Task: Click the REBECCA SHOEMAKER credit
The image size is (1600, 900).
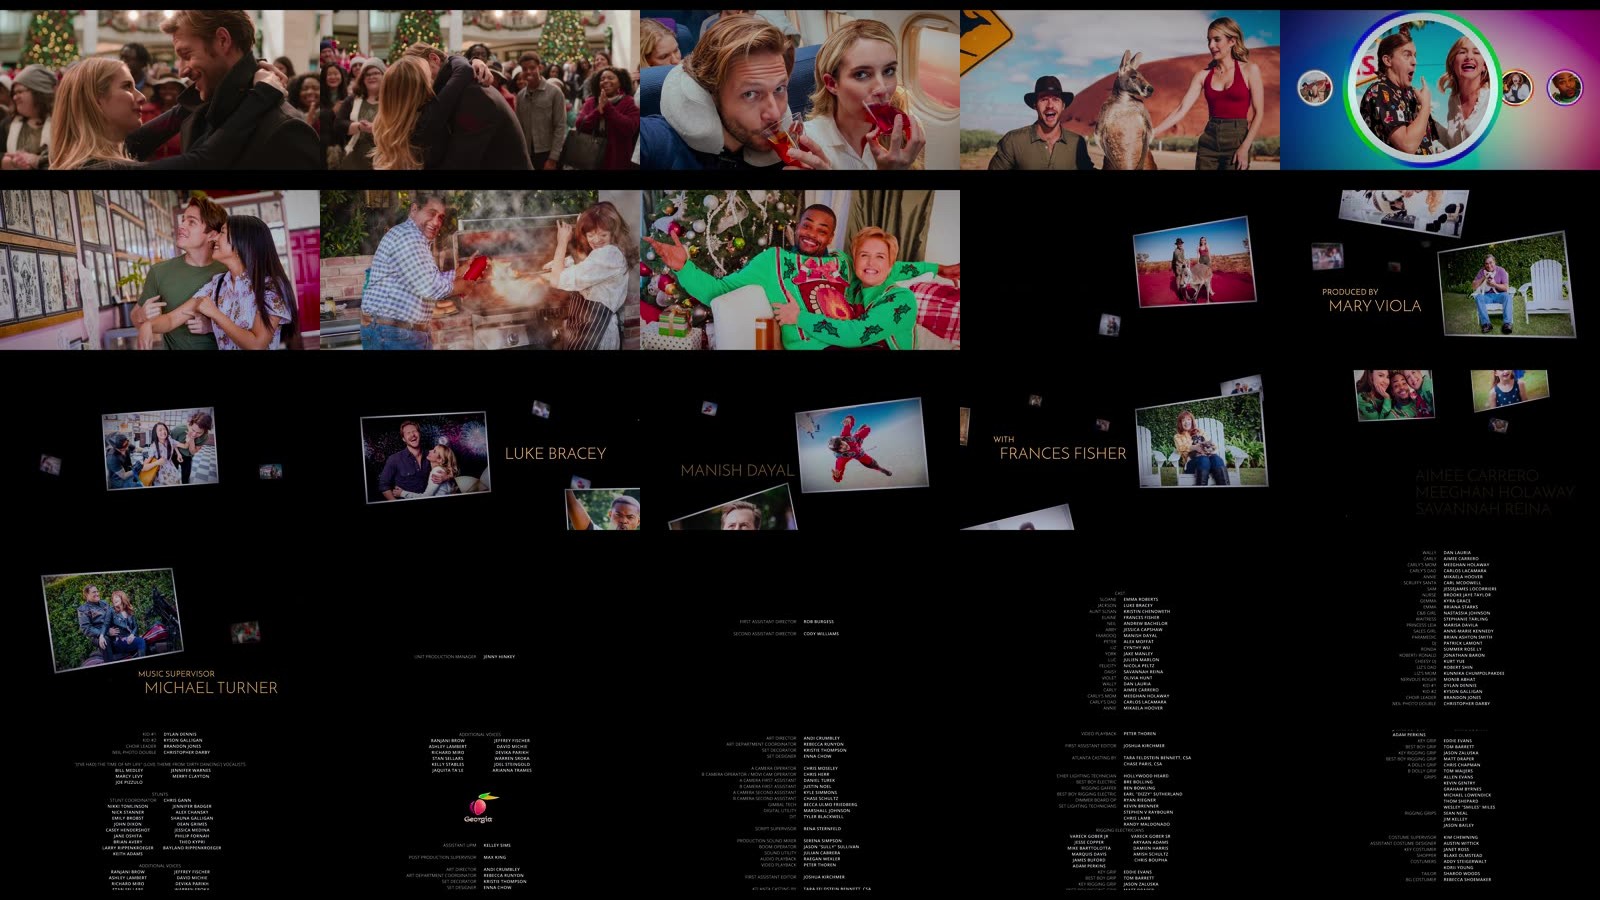Action: tap(1467, 880)
